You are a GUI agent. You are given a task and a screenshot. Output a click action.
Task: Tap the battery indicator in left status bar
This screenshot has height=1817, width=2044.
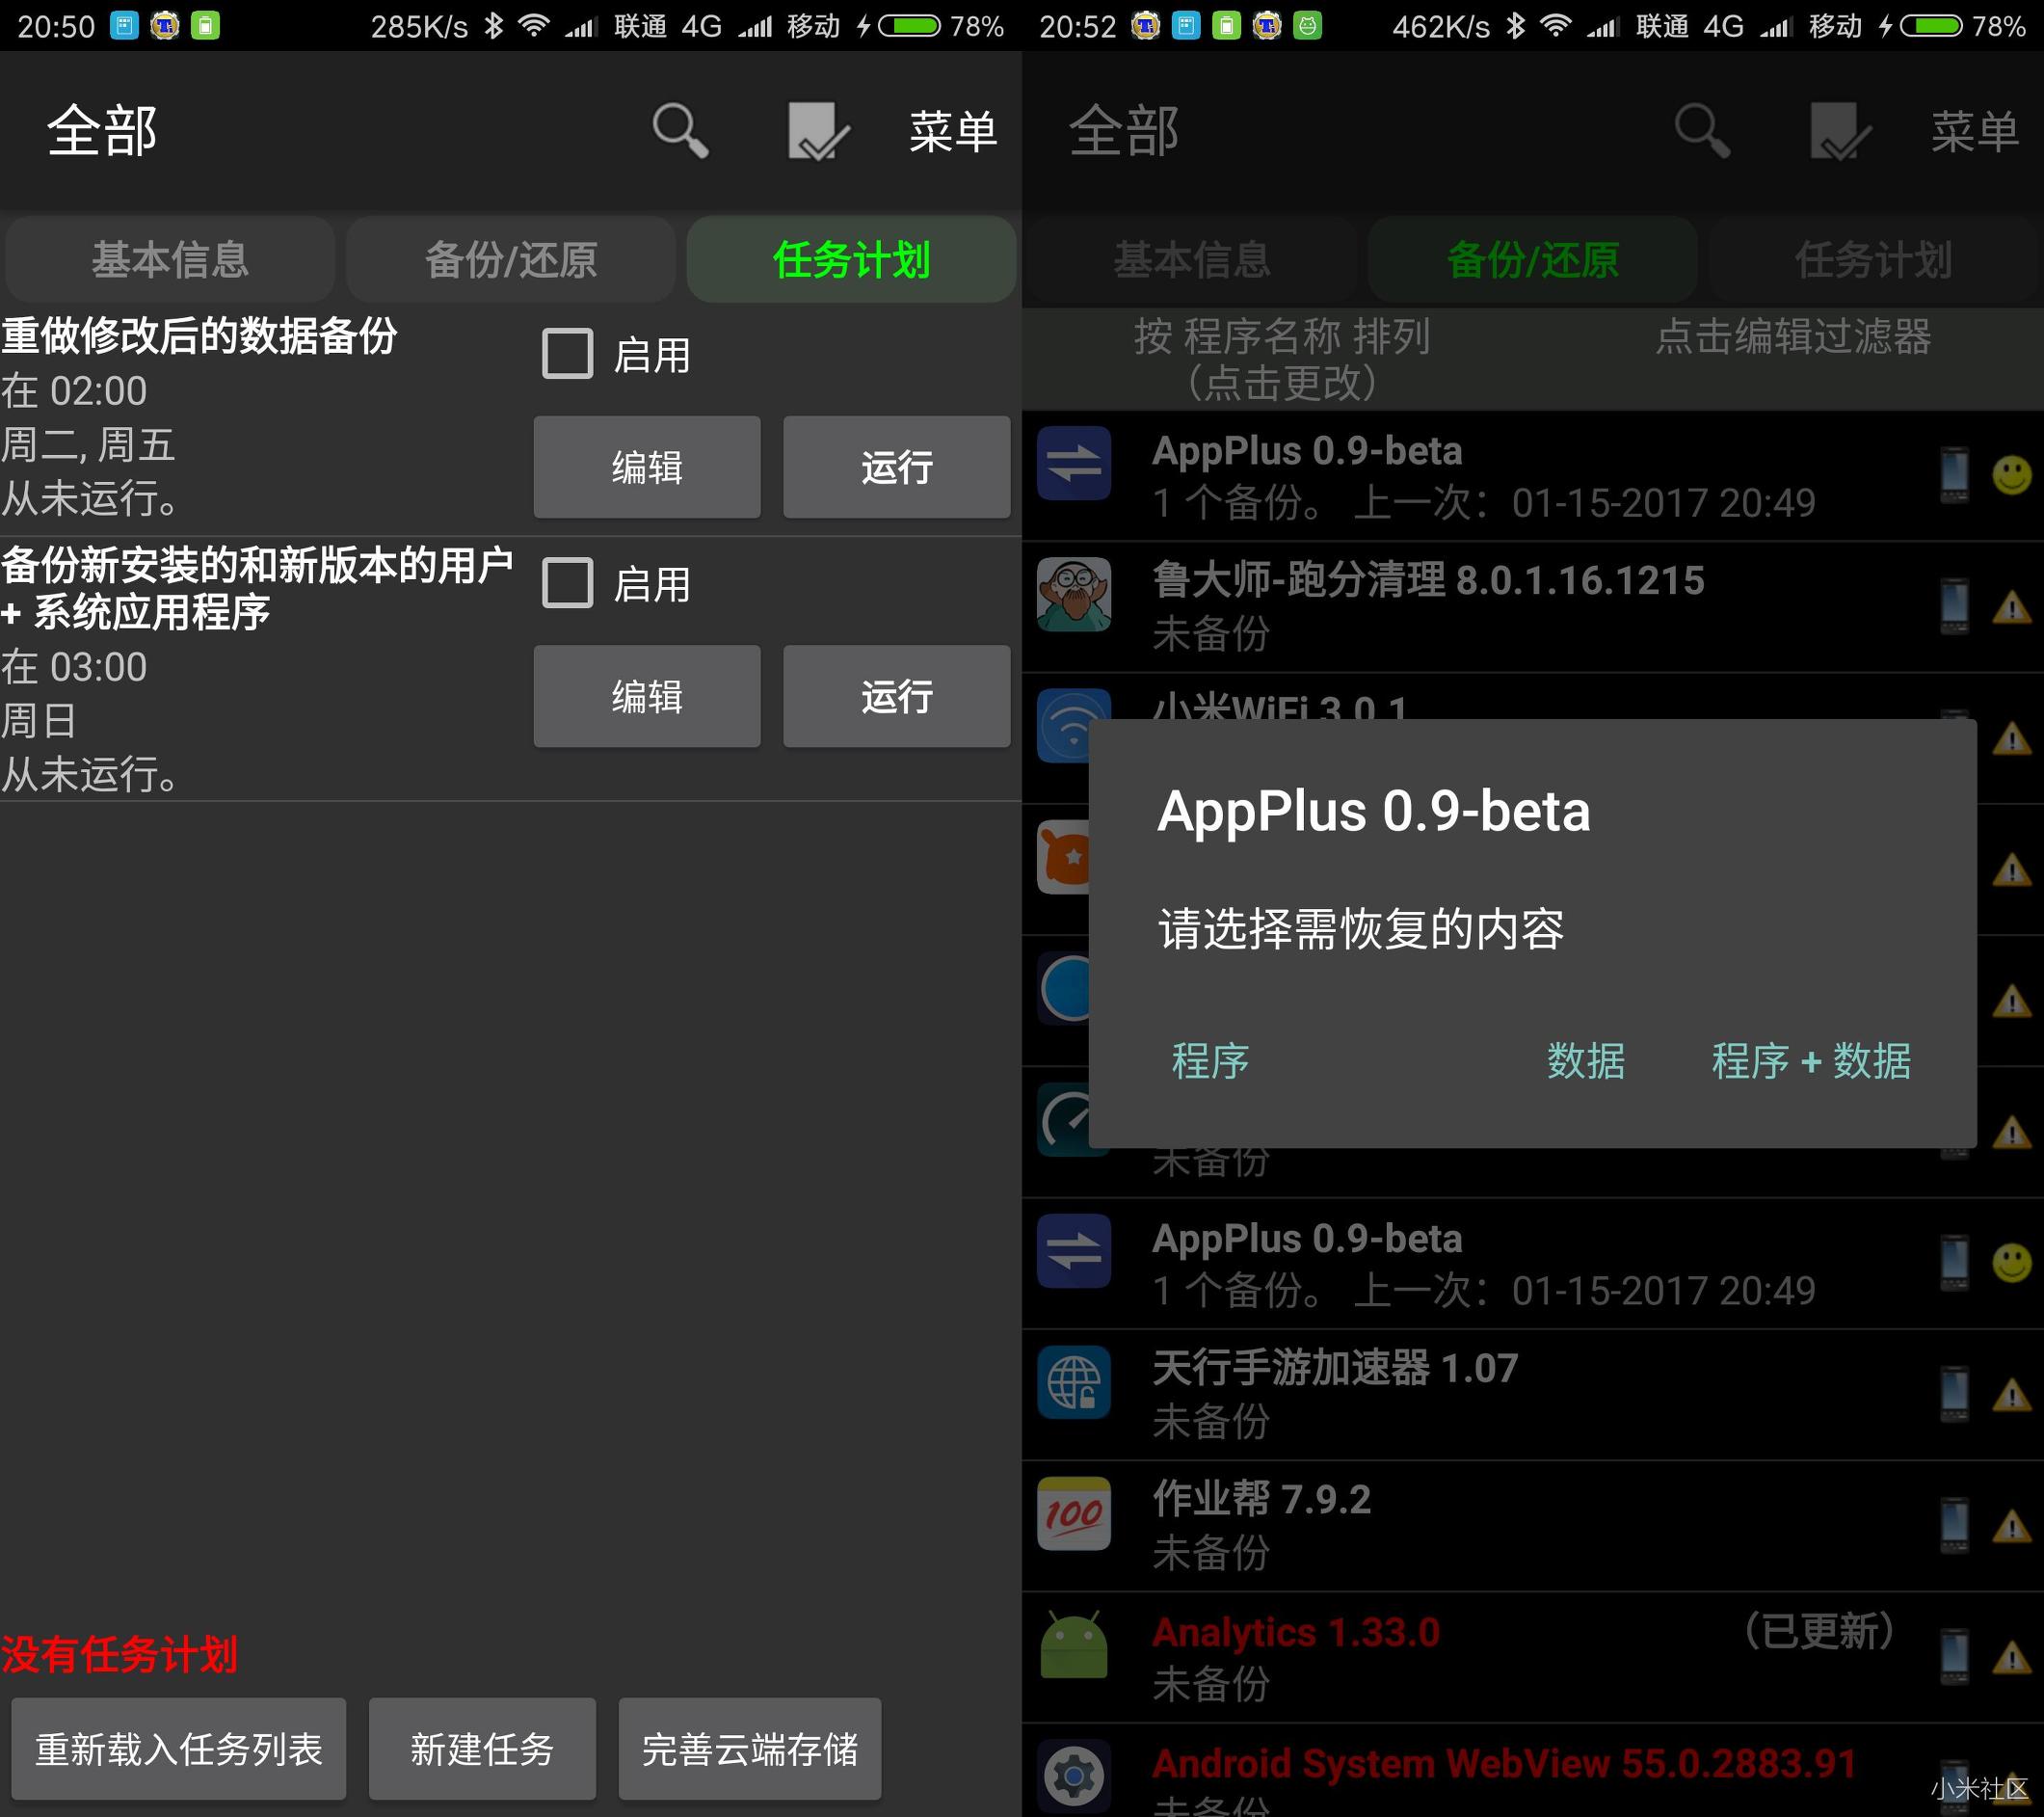click(909, 25)
